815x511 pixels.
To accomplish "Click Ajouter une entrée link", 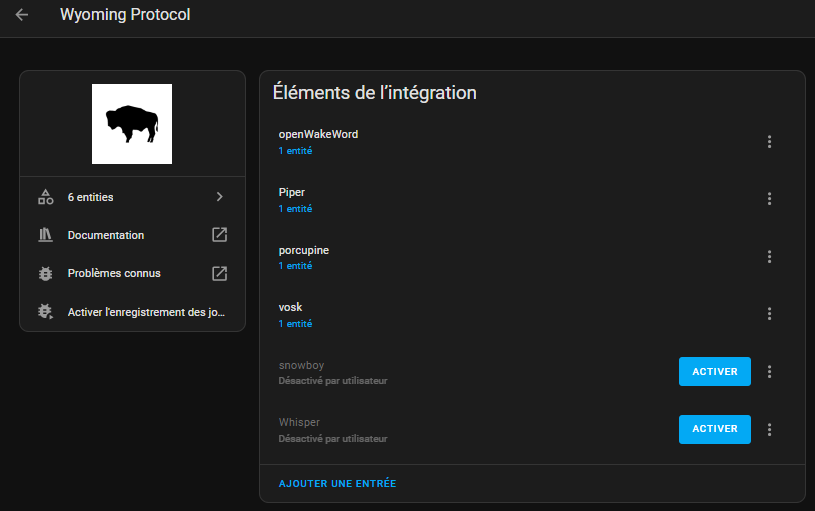I will point(337,483).
